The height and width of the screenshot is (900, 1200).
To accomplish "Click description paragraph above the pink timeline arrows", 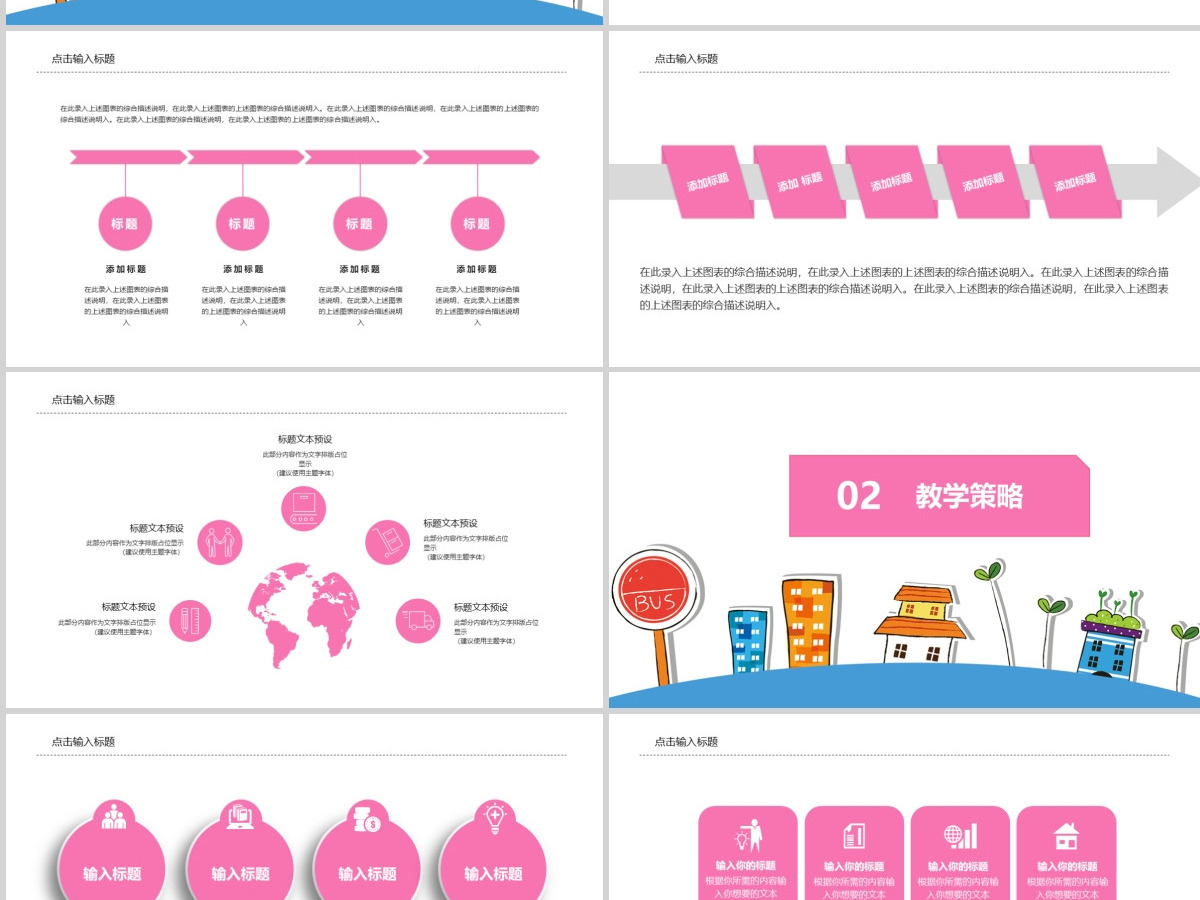I will (x=299, y=113).
